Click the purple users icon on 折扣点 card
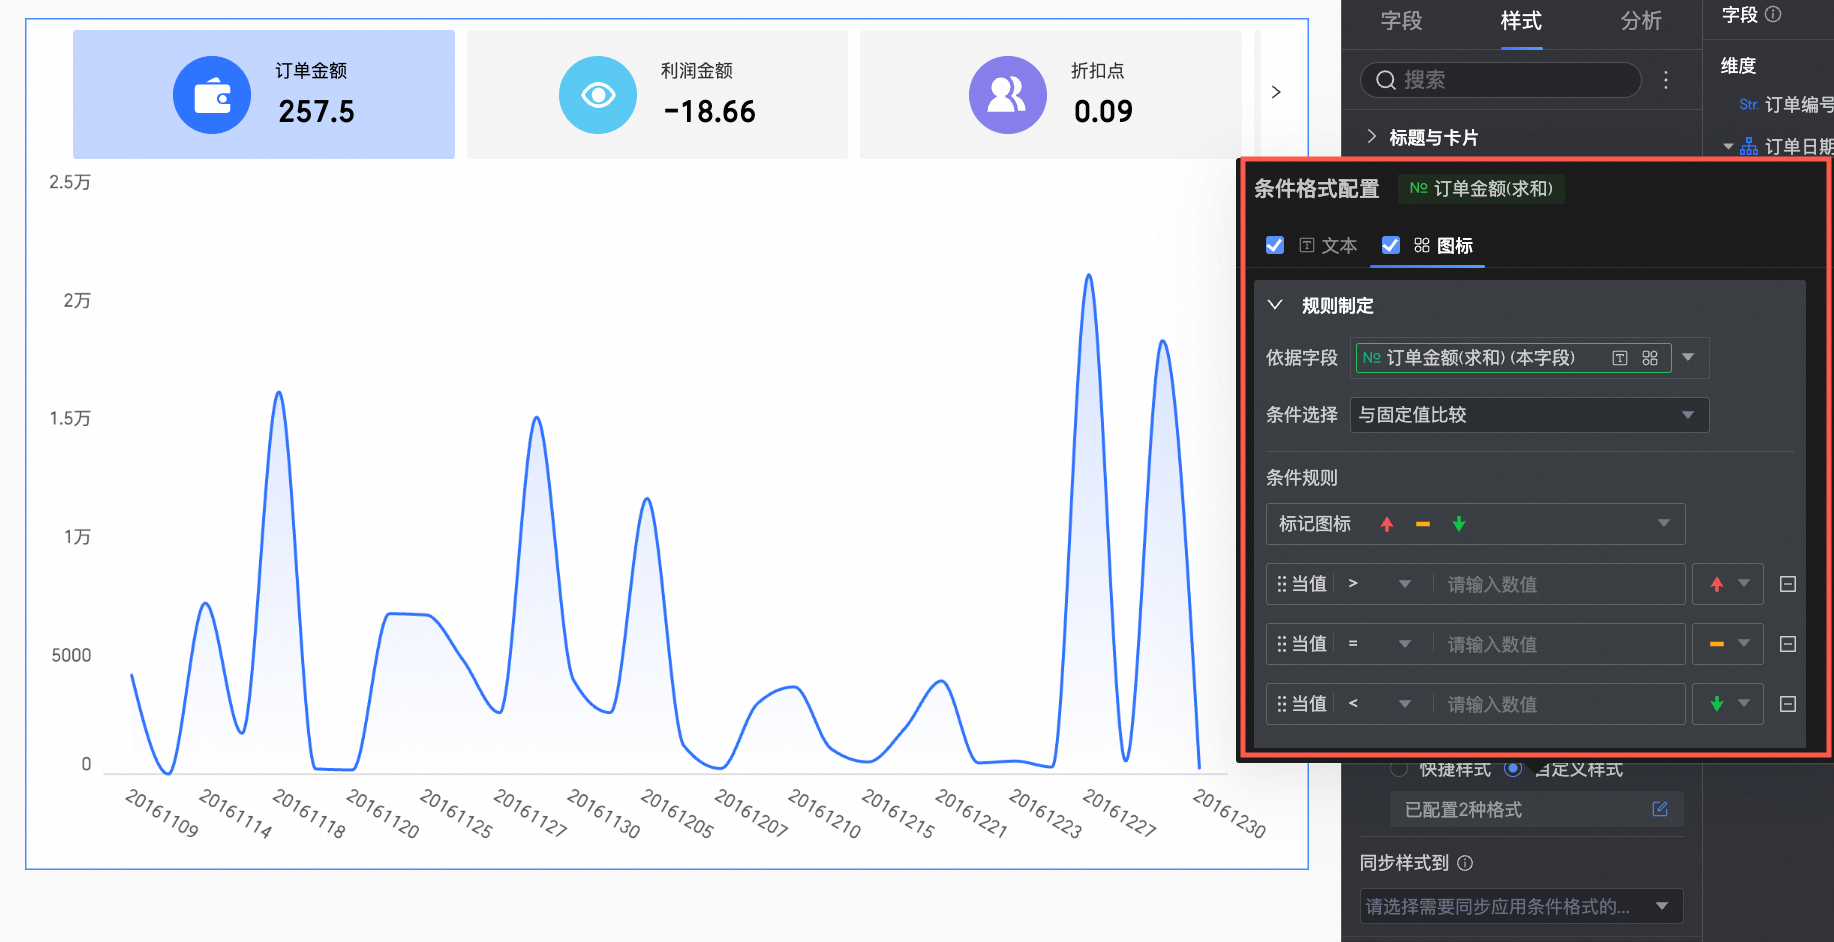This screenshot has height=942, width=1834. [1007, 95]
